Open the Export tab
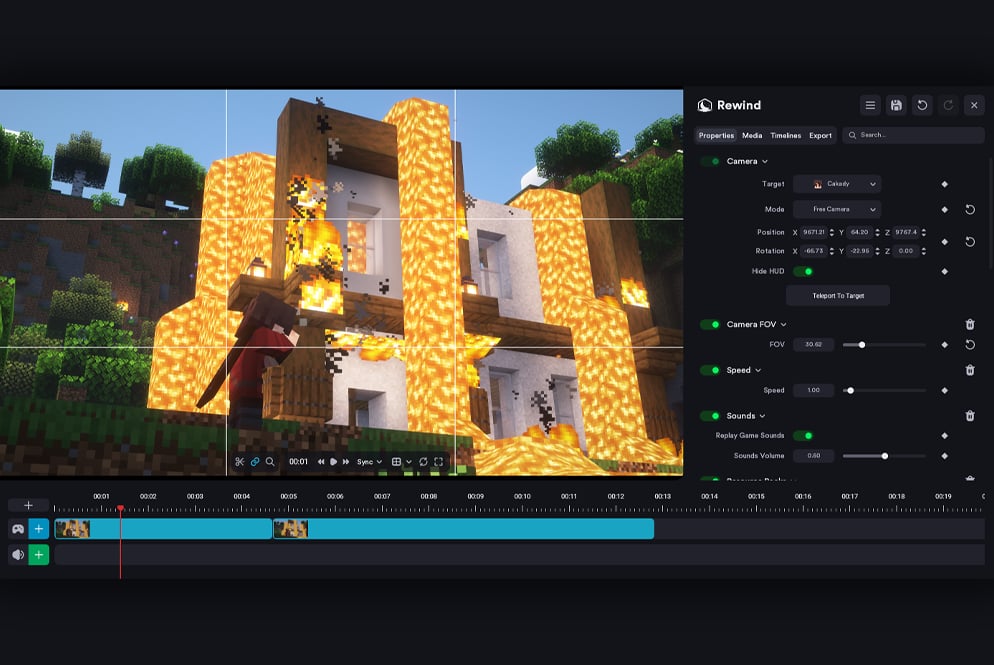This screenshot has width=994, height=665. coord(820,135)
